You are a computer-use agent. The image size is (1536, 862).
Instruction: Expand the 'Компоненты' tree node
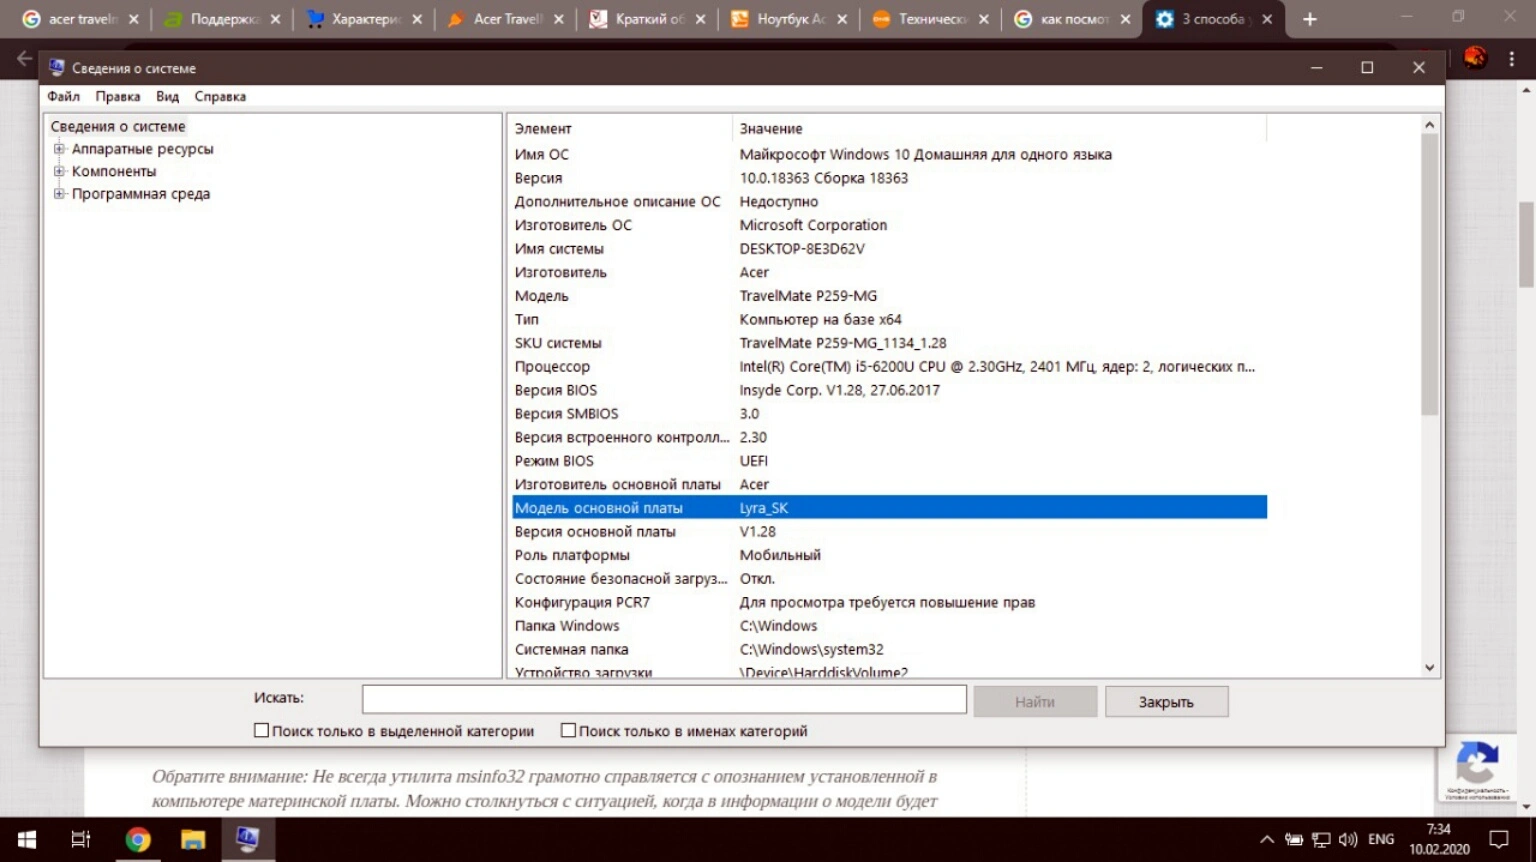pos(59,171)
